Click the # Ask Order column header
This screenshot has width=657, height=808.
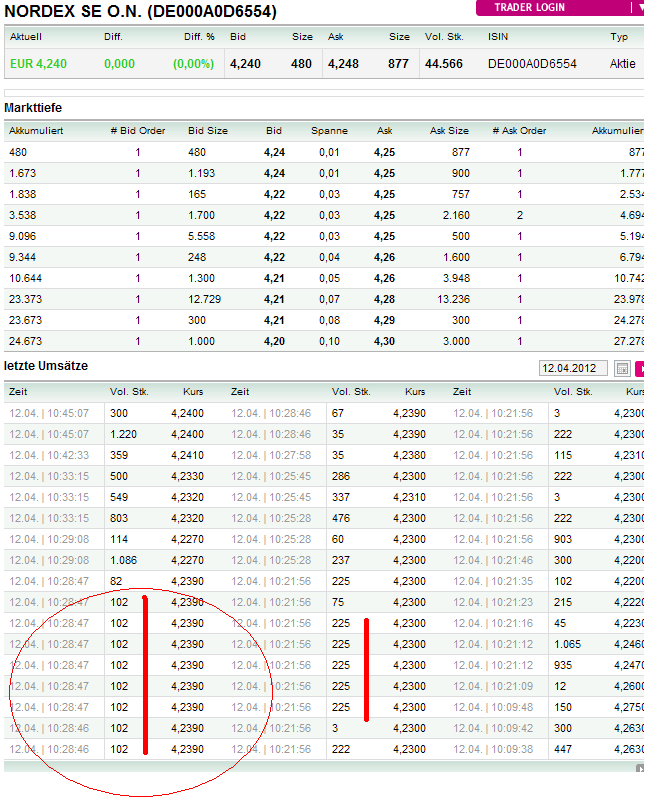519,131
